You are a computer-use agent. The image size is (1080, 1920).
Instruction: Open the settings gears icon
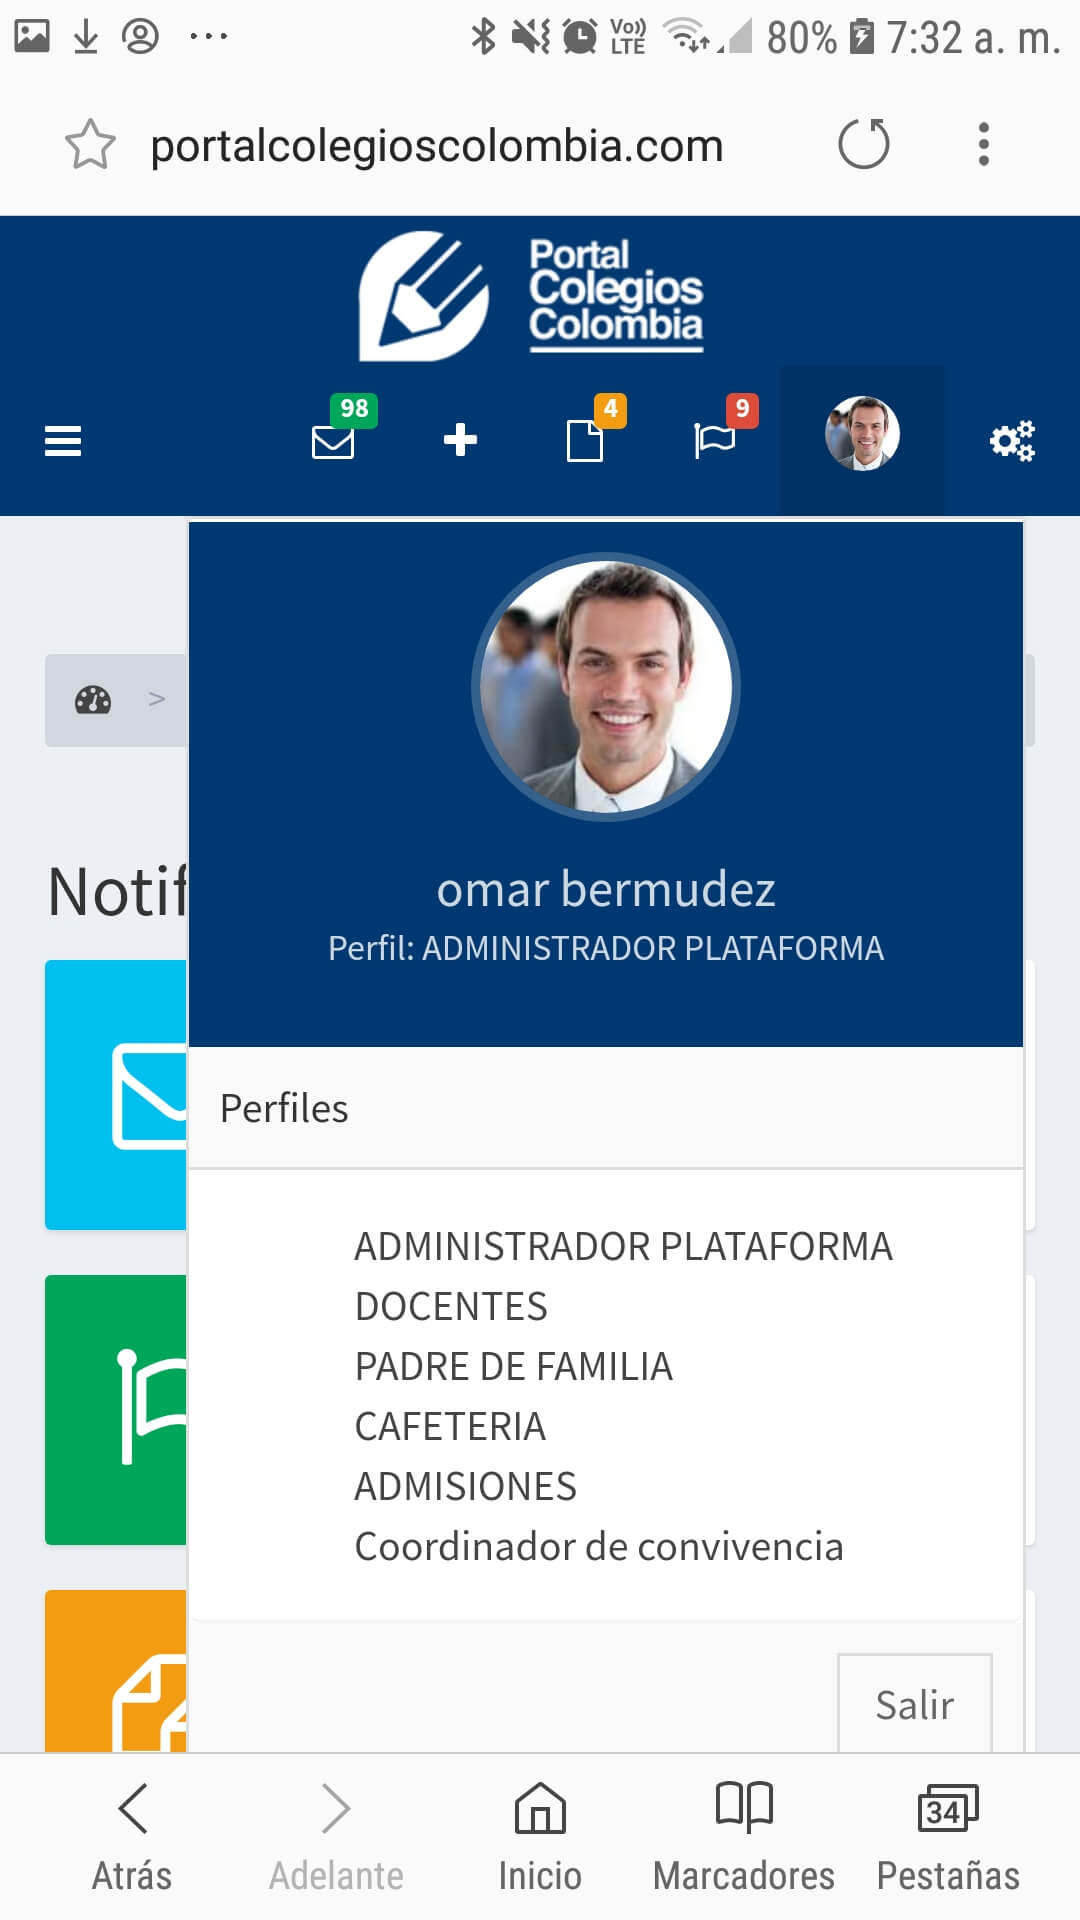(1012, 440)
